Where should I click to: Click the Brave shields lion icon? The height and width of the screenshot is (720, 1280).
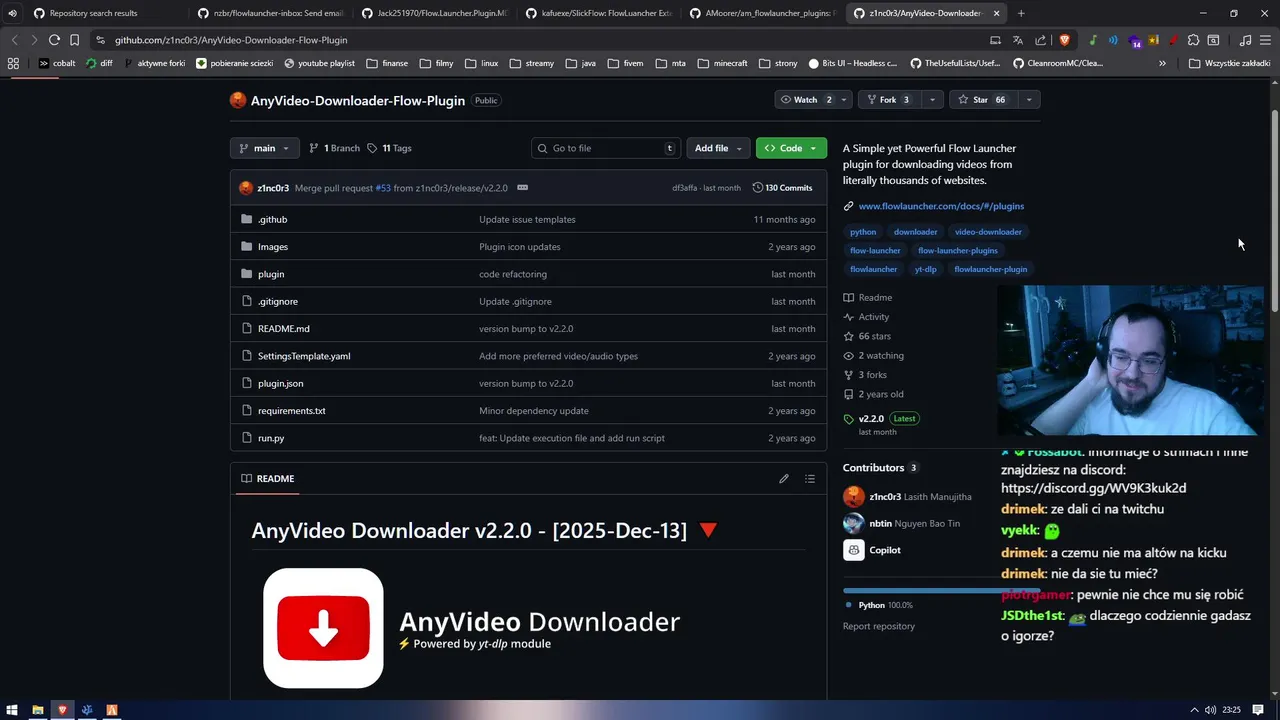(1063, 40)
